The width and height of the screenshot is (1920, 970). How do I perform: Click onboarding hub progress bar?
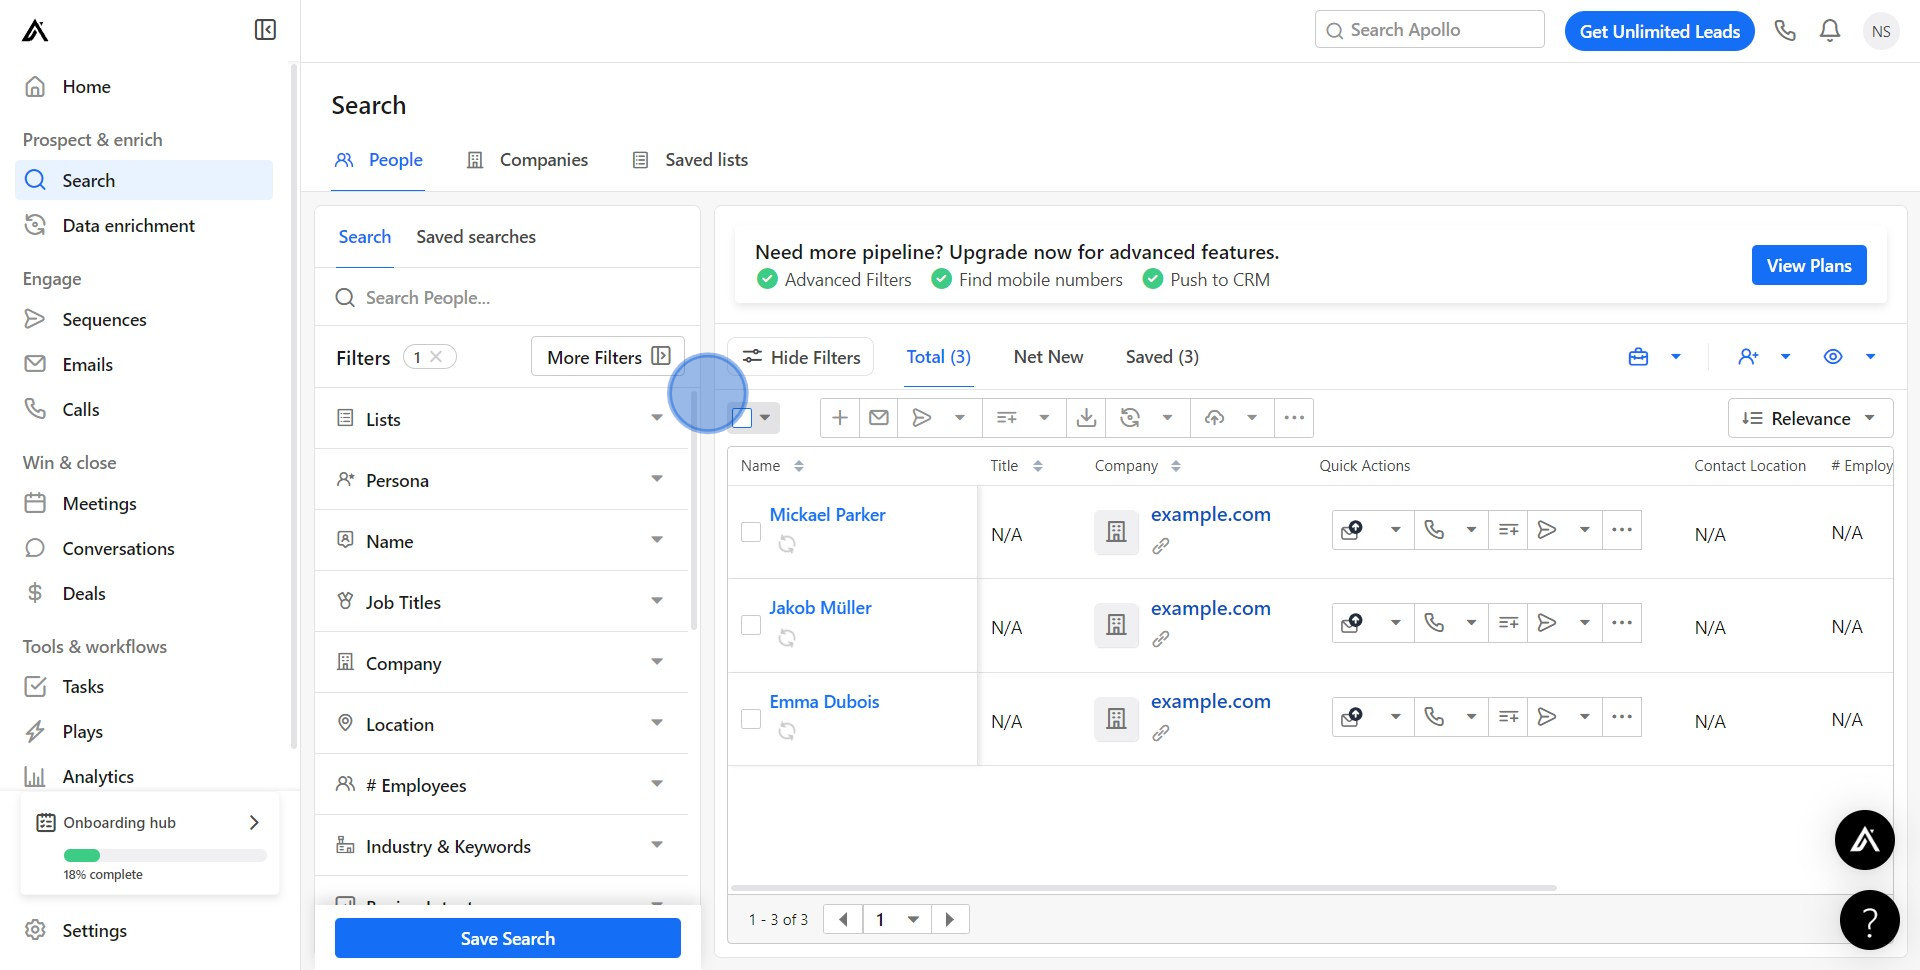(x=165, y=855)
